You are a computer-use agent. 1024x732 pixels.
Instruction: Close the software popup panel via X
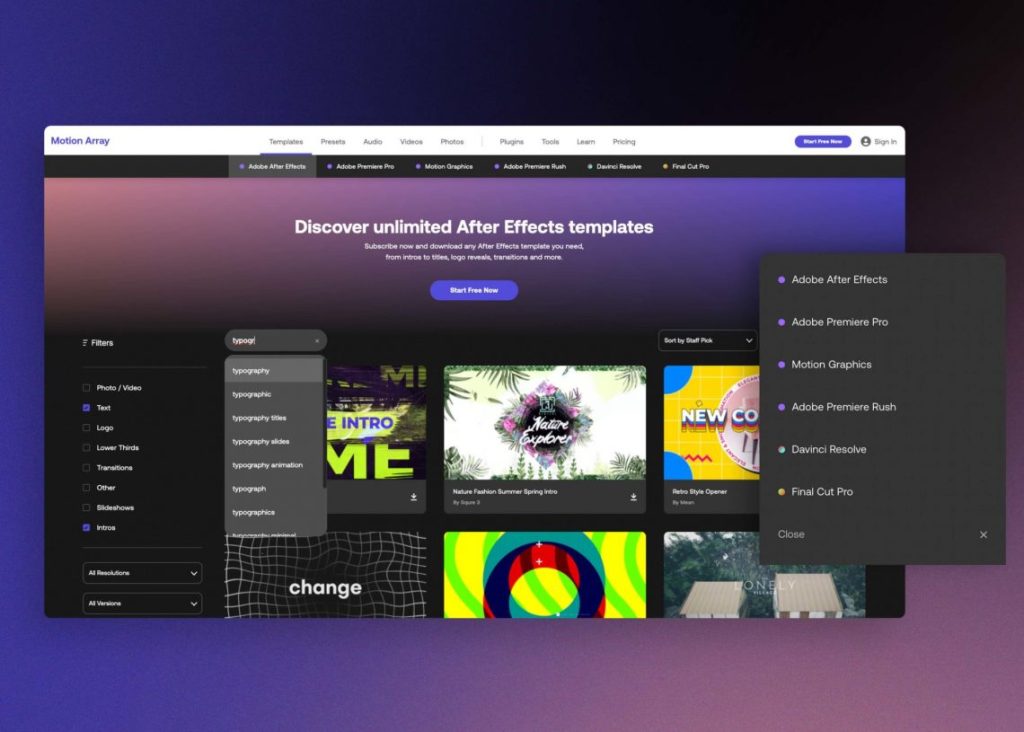983,535
